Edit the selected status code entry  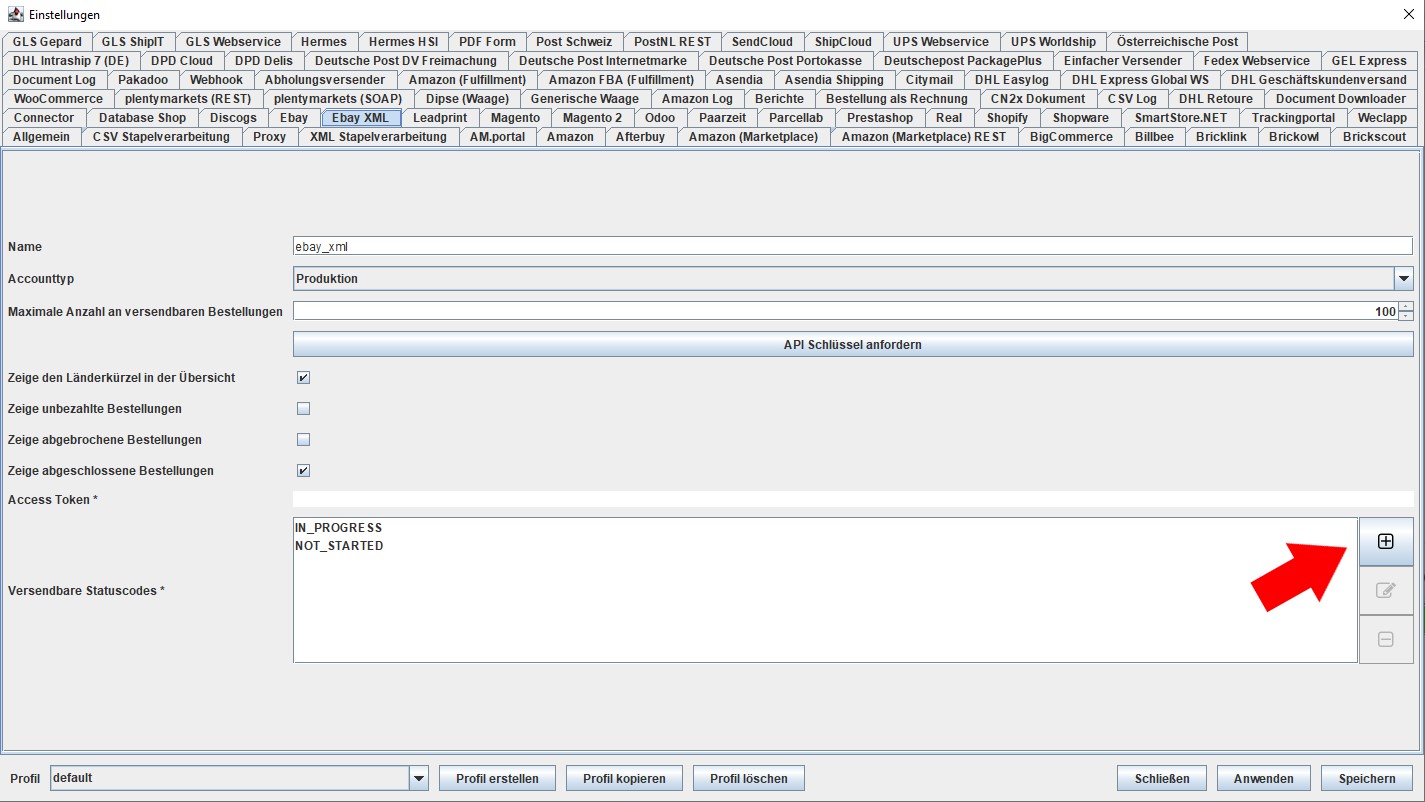(1385, 590)
